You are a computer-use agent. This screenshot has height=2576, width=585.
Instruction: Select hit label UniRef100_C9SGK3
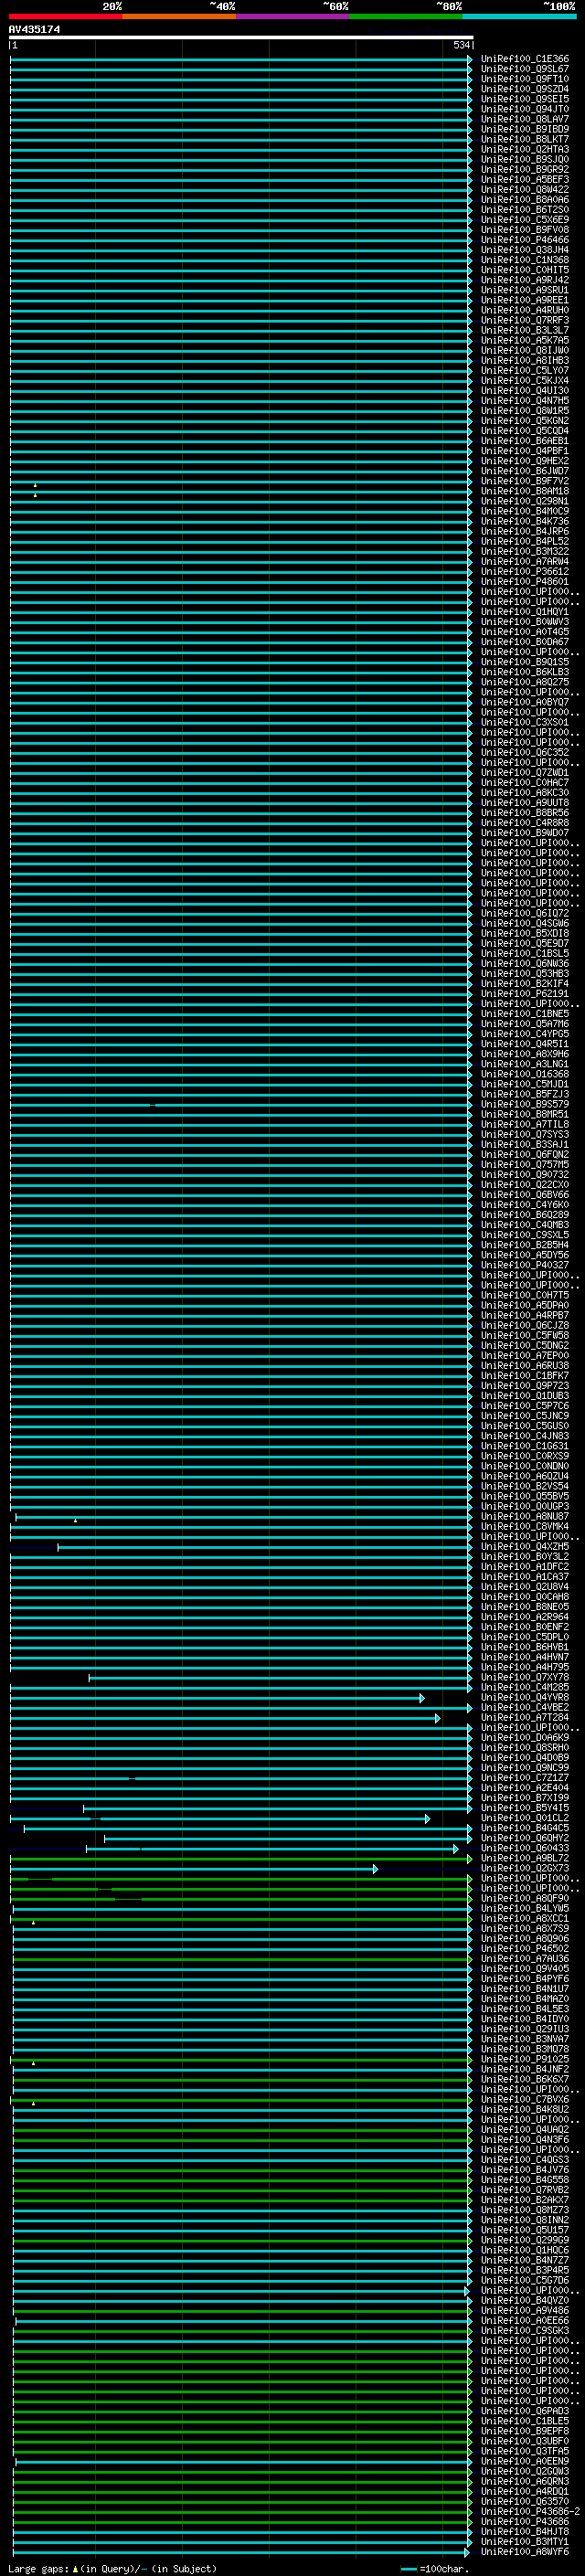point(525,2330)
